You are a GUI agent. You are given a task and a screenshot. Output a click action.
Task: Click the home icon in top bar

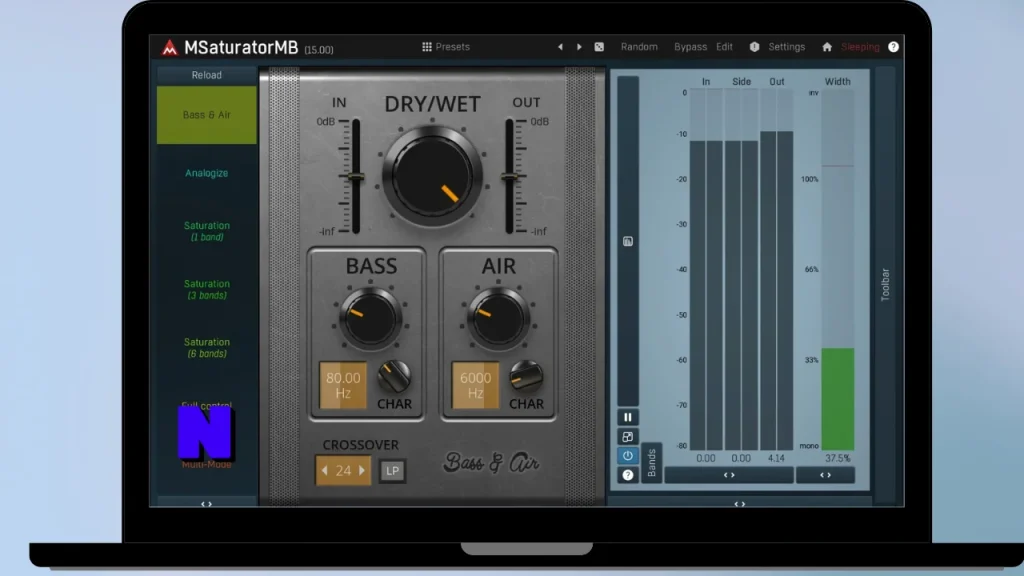(827, 47)
